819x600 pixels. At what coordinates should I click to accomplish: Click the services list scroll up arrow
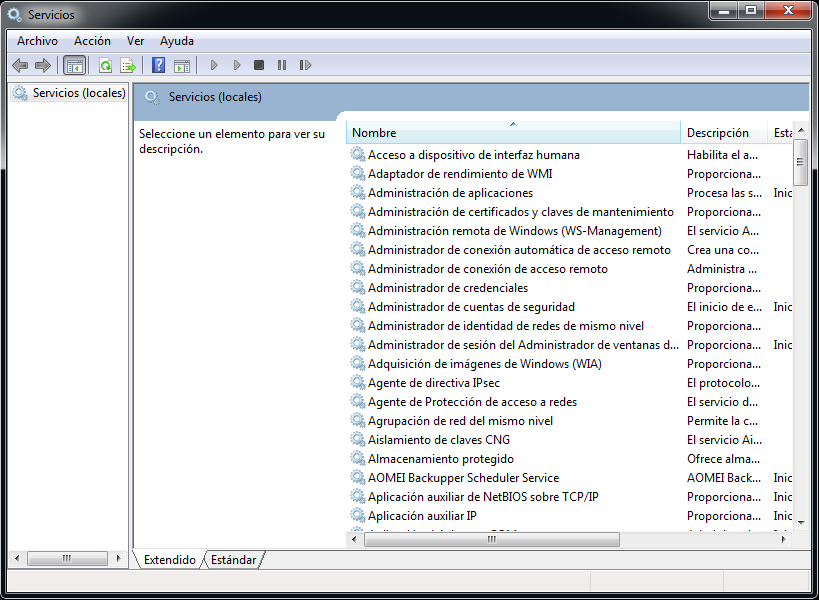(801, 130)
